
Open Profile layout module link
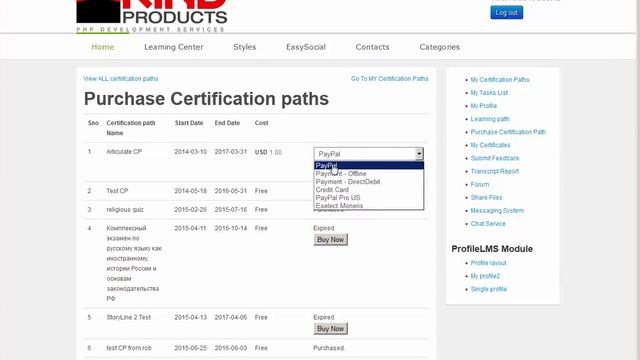(489, 263)
